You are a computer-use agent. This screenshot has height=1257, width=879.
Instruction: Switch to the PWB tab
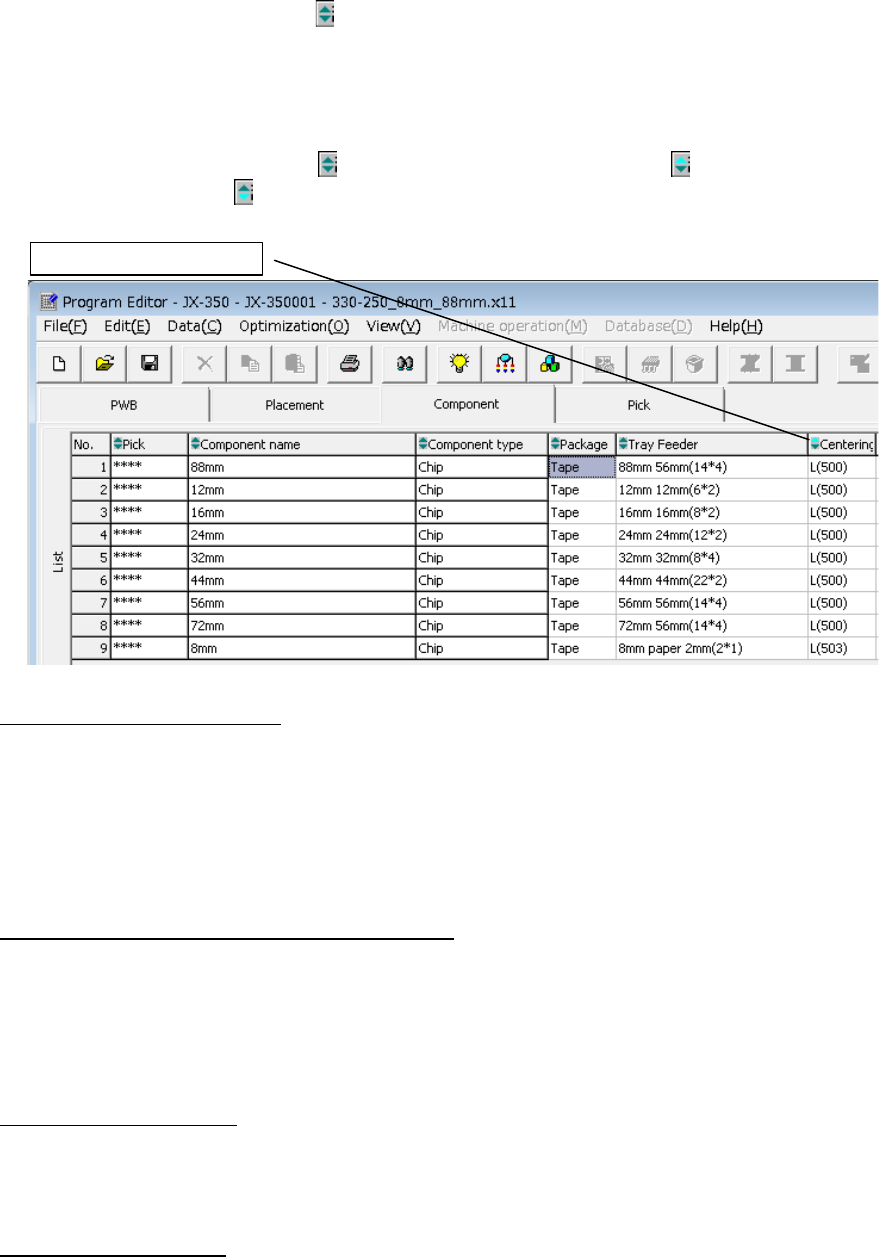tap(123, 405)
